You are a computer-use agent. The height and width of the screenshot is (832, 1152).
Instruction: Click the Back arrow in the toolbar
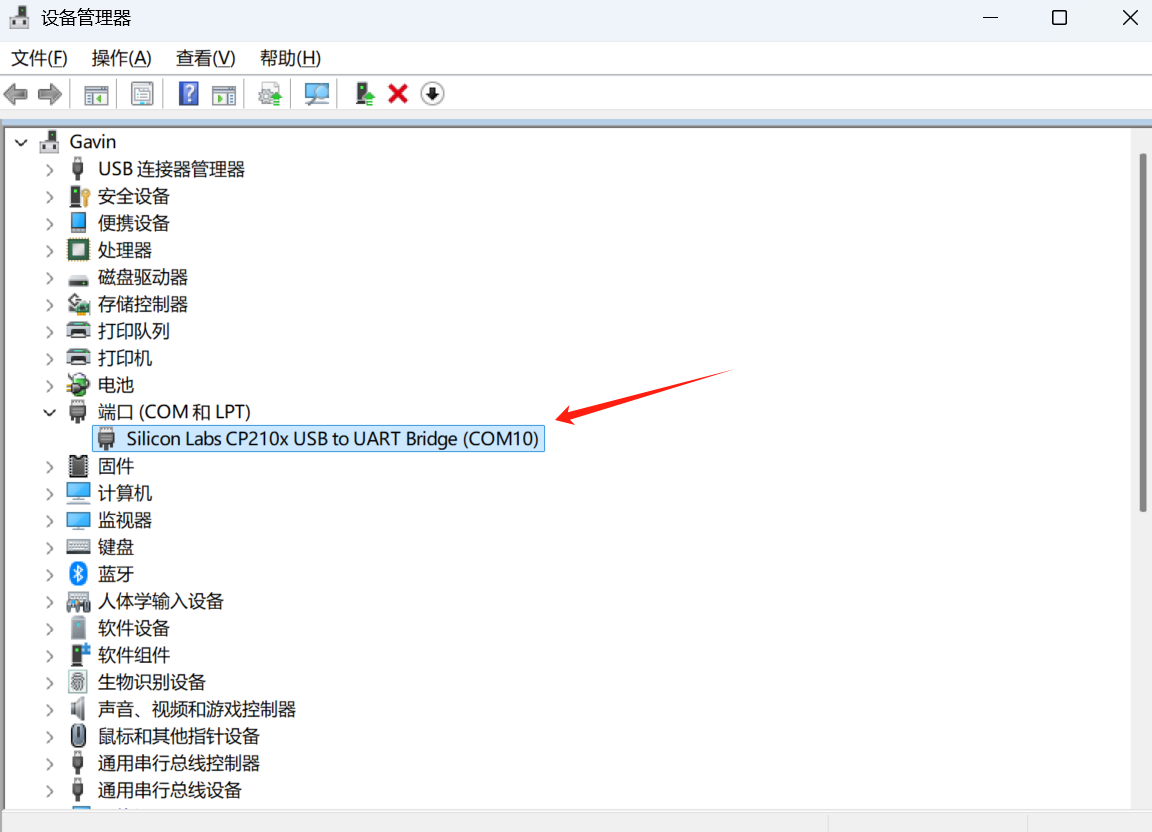[x=16, y=94]
